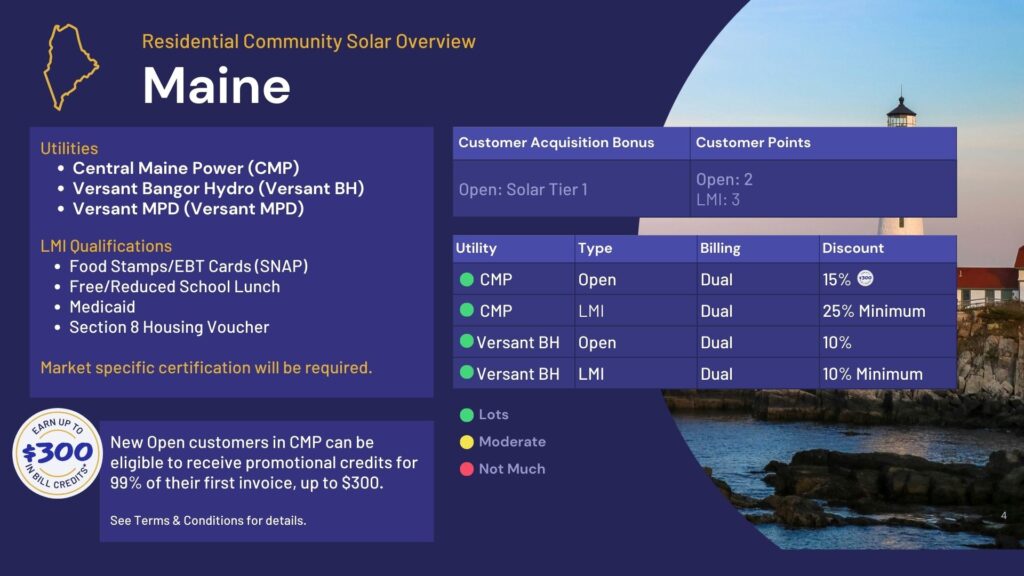The height and width of the screenshot is (576, 1024).
Task: Click green dot in Versant BH Open row
Action: point(466,341)
